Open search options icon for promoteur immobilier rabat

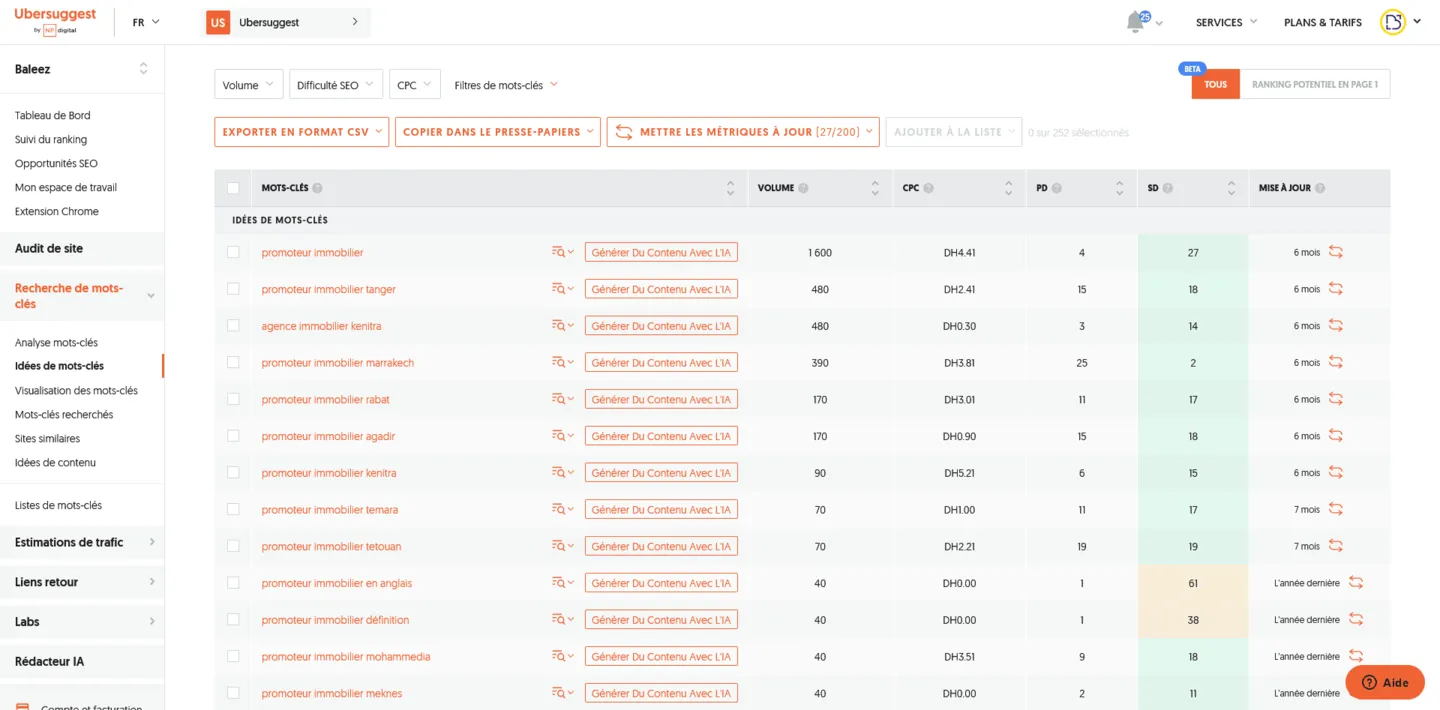[x=563, y=399]
